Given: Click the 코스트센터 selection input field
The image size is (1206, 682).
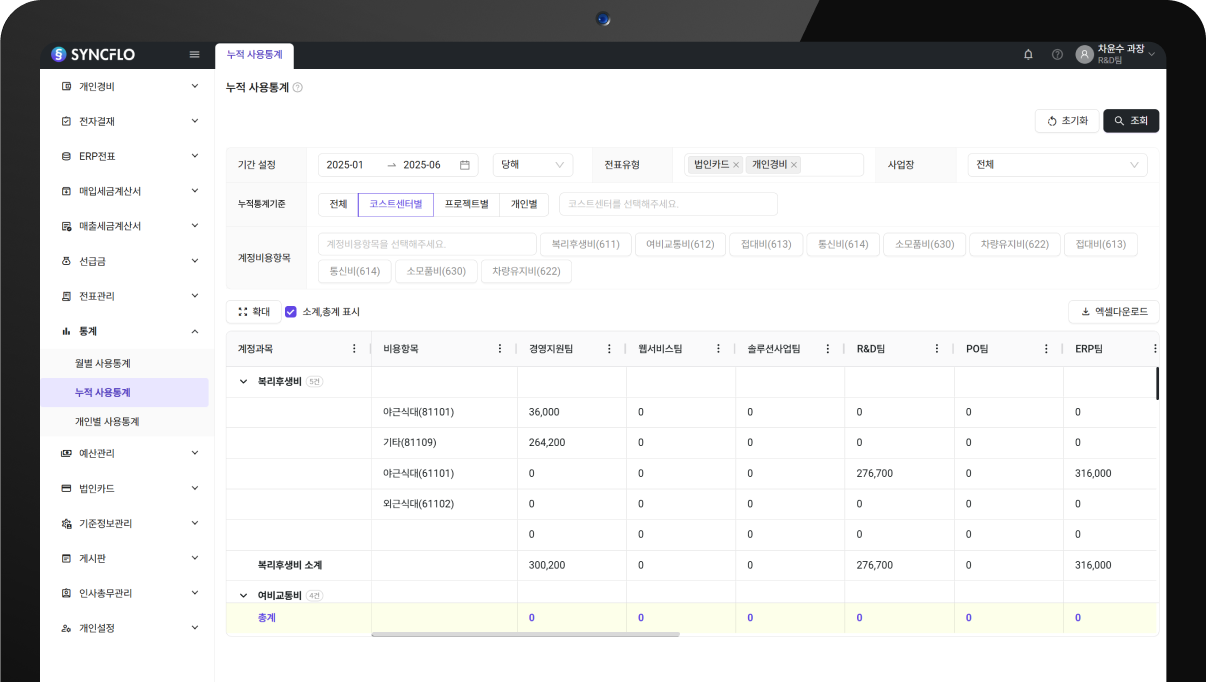Looking at the screenshot, I should click(x=667, y=204).
